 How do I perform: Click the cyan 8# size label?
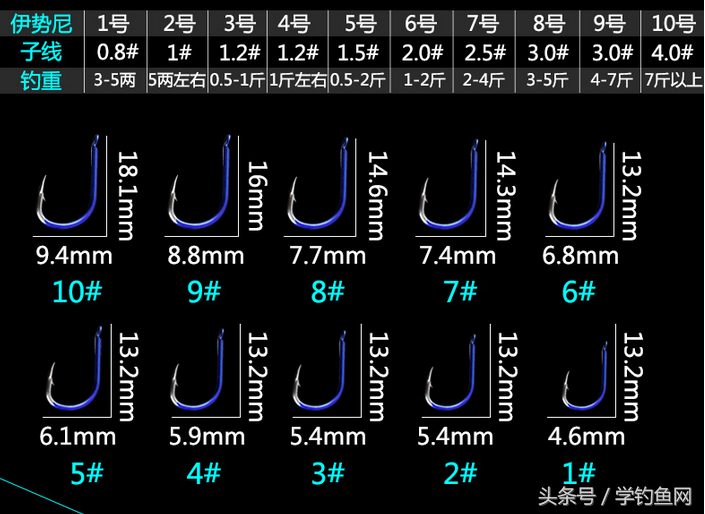click(x=328, y=291)
